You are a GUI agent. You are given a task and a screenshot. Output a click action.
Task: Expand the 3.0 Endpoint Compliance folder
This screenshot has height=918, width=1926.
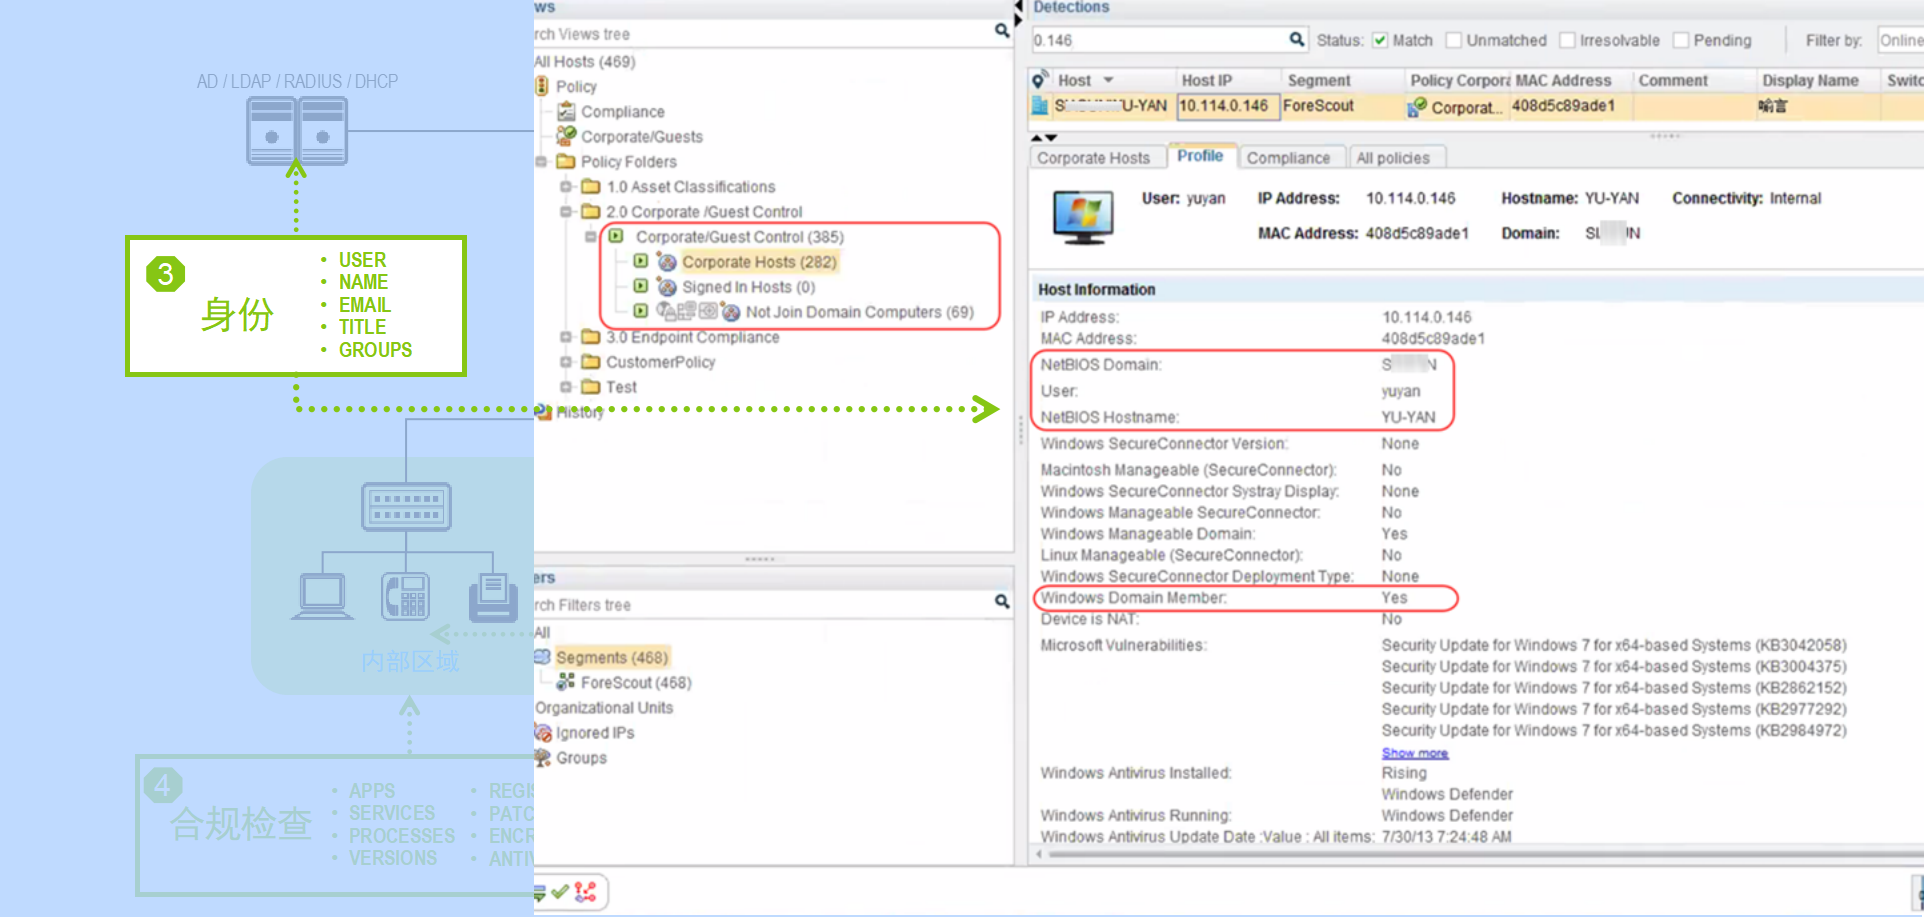[566, 337]
